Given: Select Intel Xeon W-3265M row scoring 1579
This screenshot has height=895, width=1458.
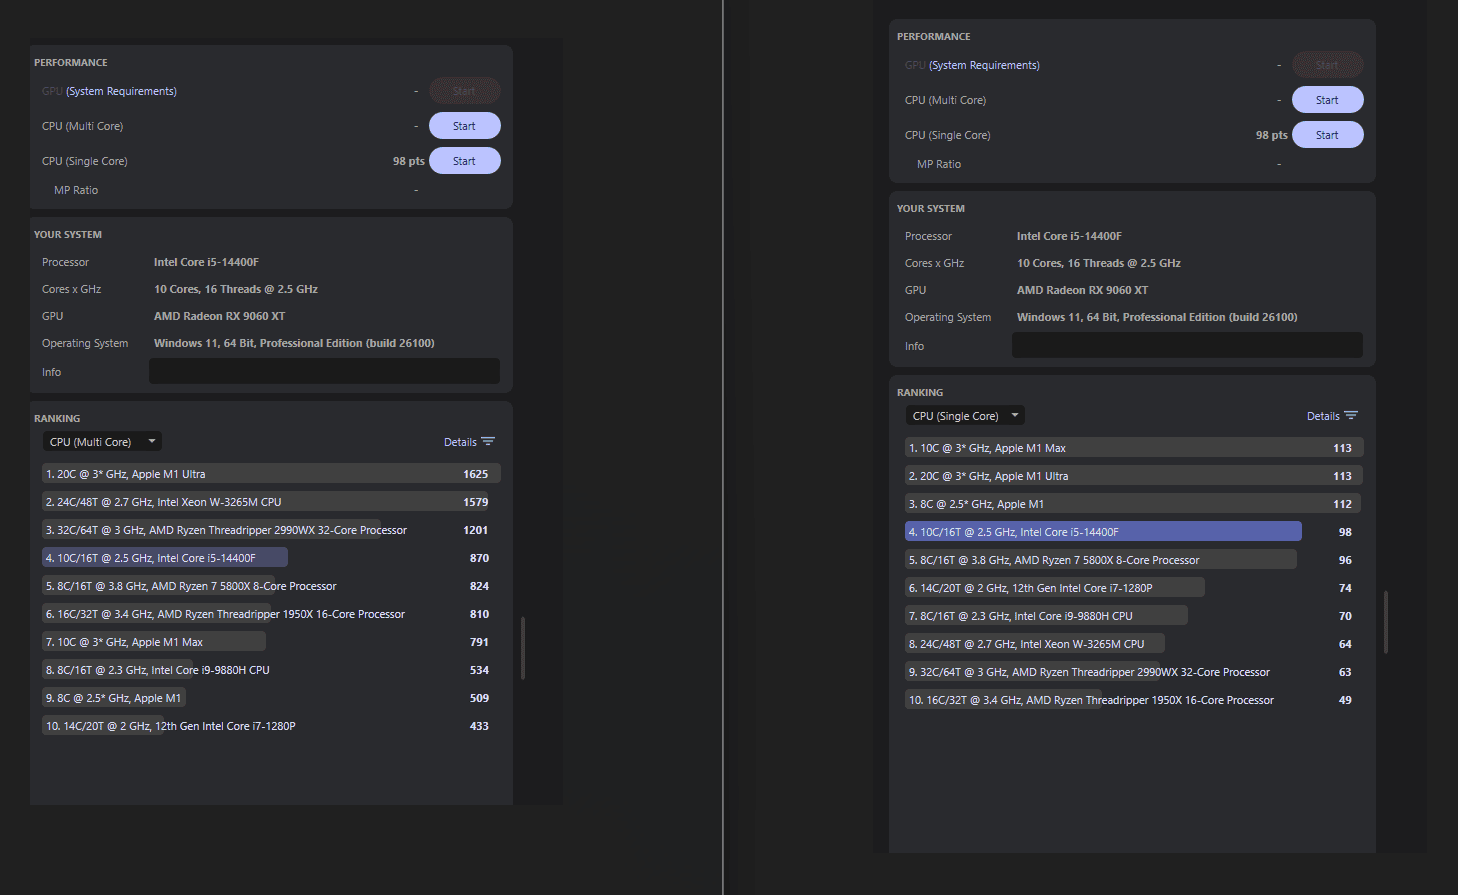Looking at the screenshot, I should click(271, 502).
